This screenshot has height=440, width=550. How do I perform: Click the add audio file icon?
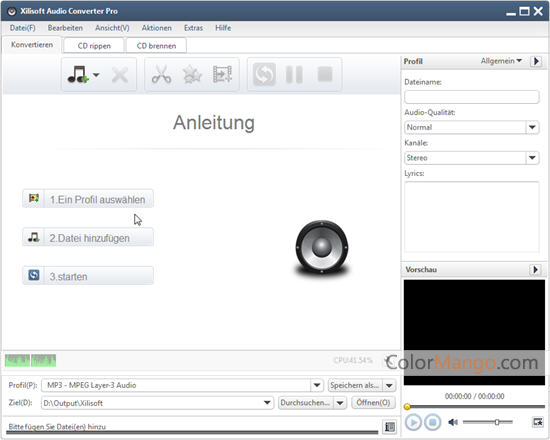coord(78,74)
